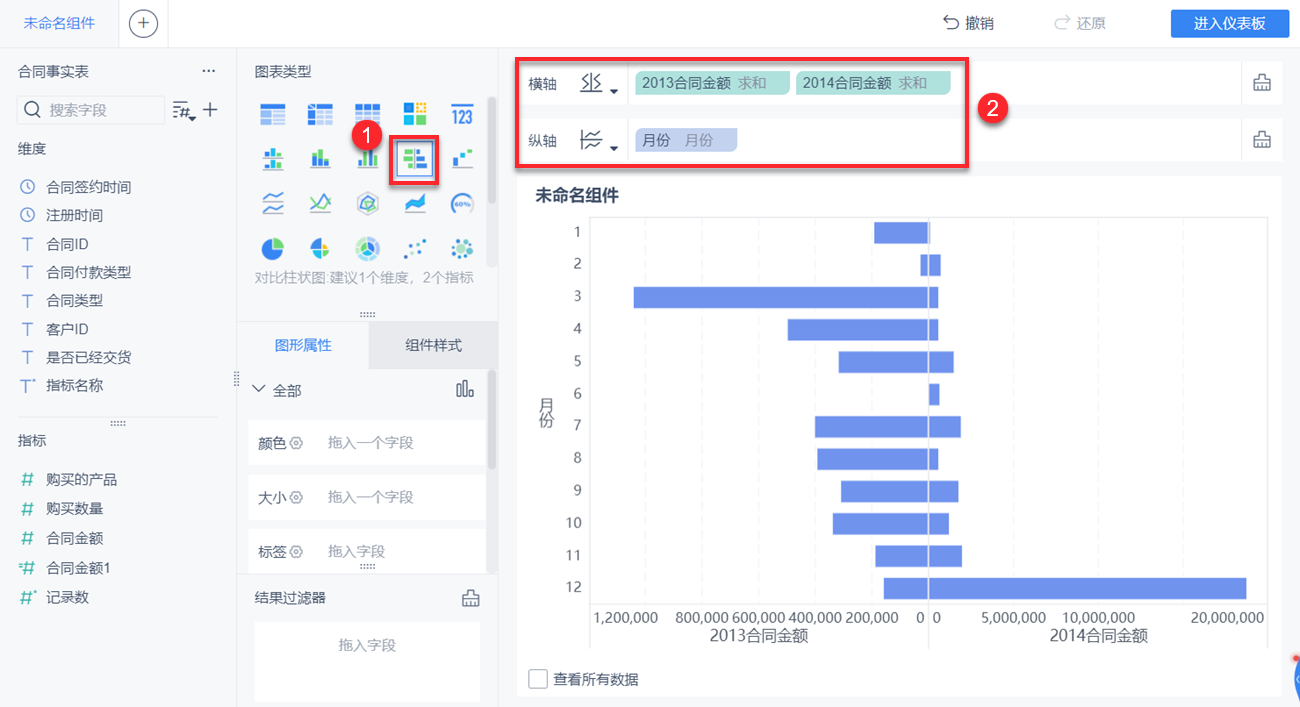1300x707 pixels.
Task: Click the 还原 redo button
Action: pos(1080,23)
